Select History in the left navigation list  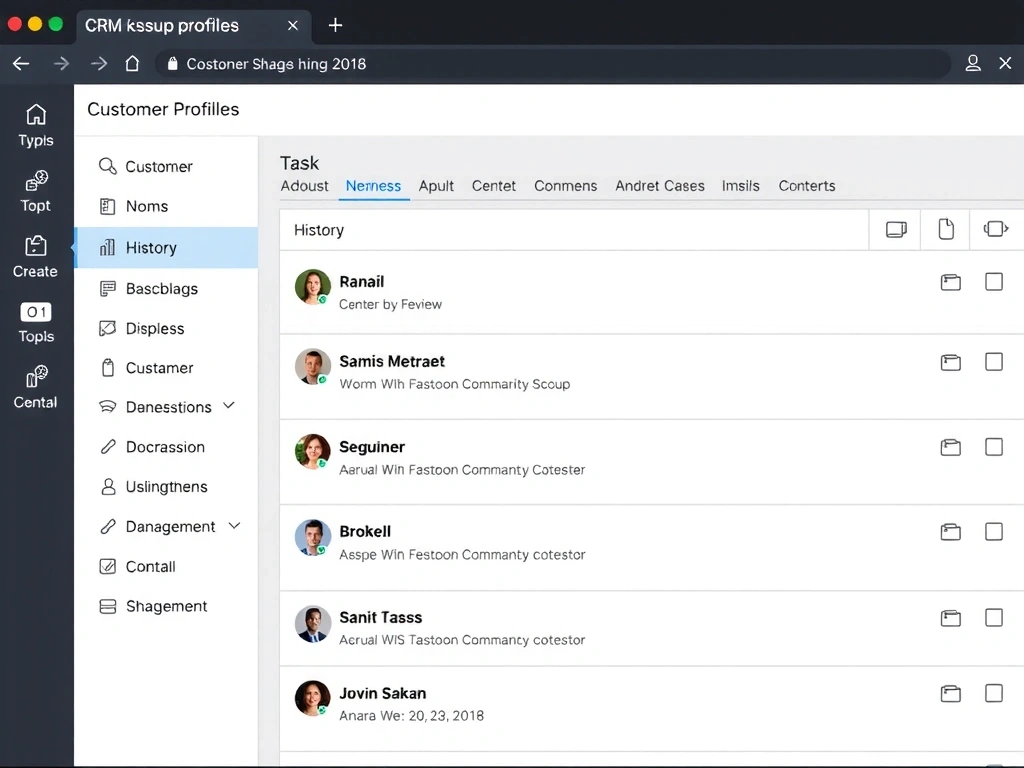tap(150, 247)
